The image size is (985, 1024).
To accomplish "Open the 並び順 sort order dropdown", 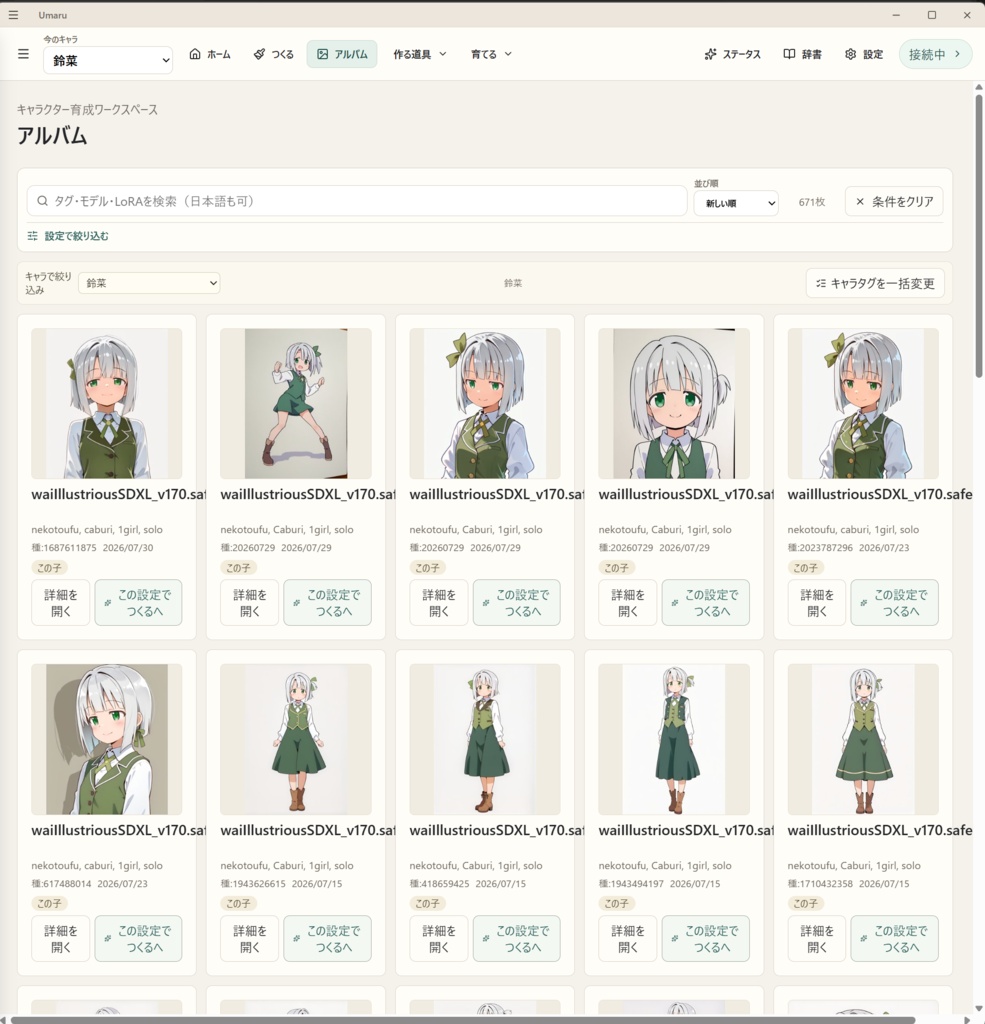I will (x=735, y=203).
